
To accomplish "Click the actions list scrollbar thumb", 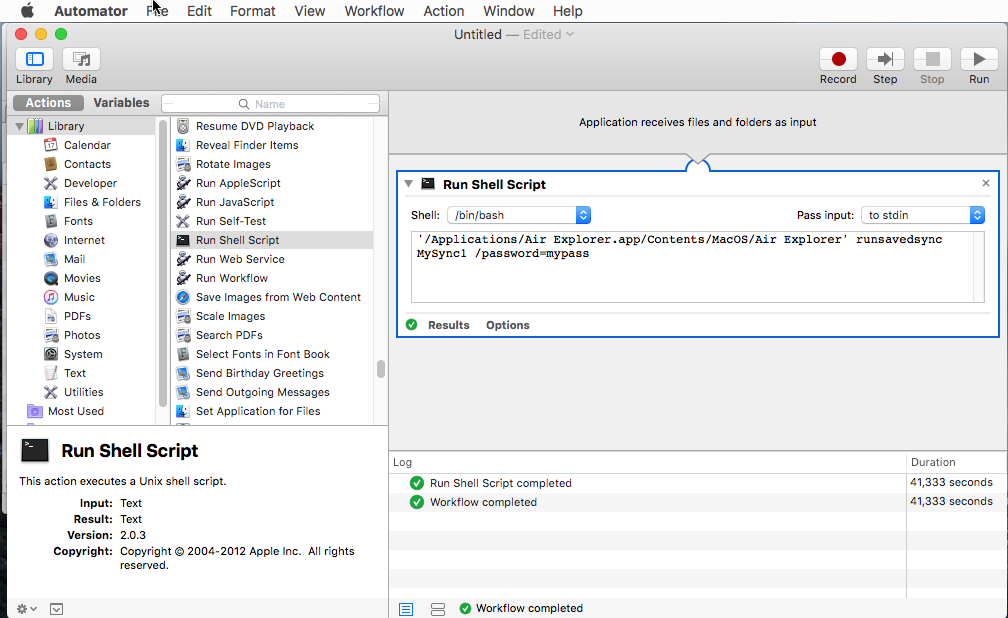I will tap(381, 369).
